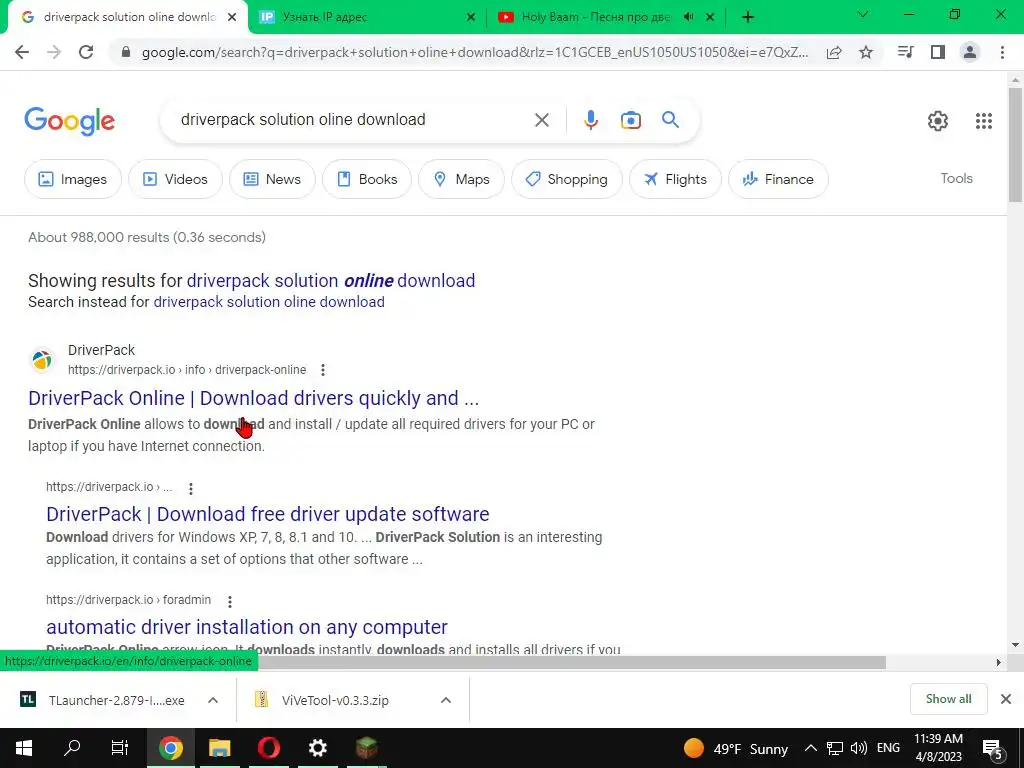This screenshot has height=768, width=1024.
Task: Switch to the Узнать IP адрес tab
Action: point(368,17)
